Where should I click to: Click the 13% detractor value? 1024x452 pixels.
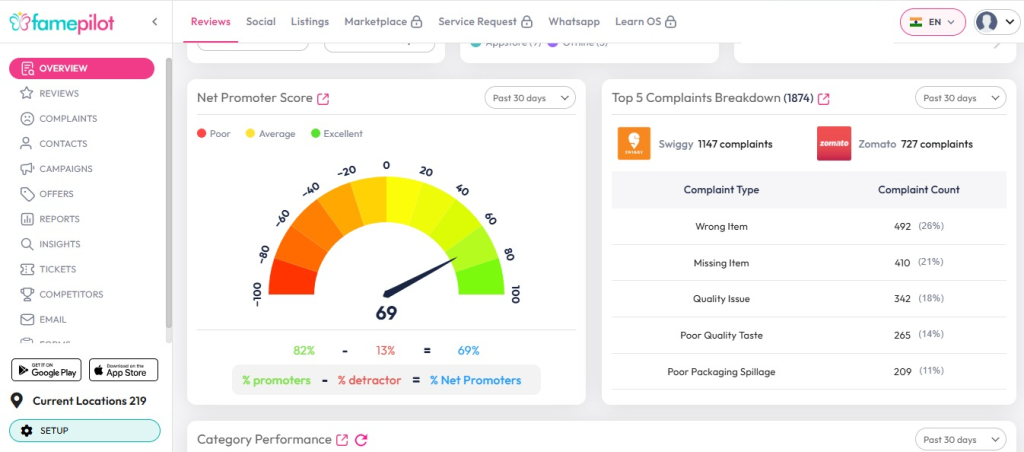tap(385, 351)
